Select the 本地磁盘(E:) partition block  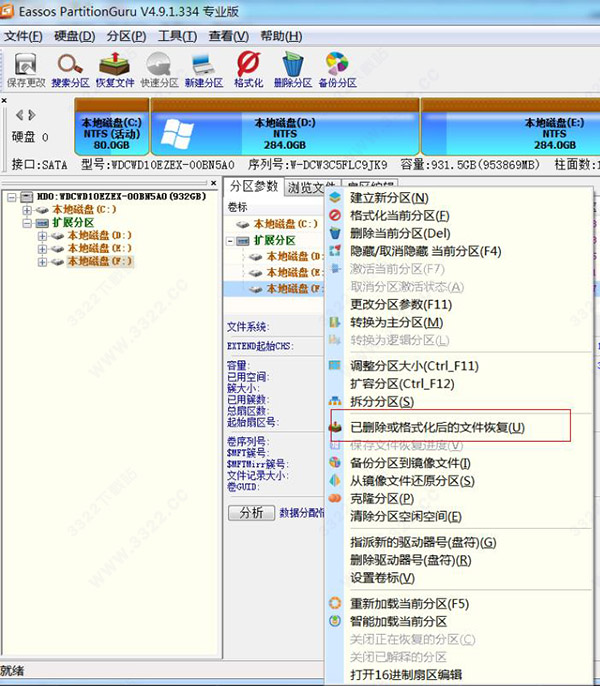[510, 127]
